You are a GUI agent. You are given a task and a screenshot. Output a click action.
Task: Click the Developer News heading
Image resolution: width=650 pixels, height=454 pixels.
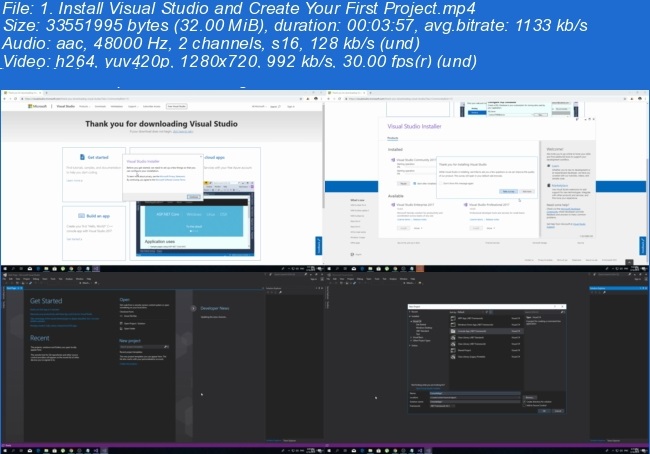pyautogui.click(x=215, y=308)
